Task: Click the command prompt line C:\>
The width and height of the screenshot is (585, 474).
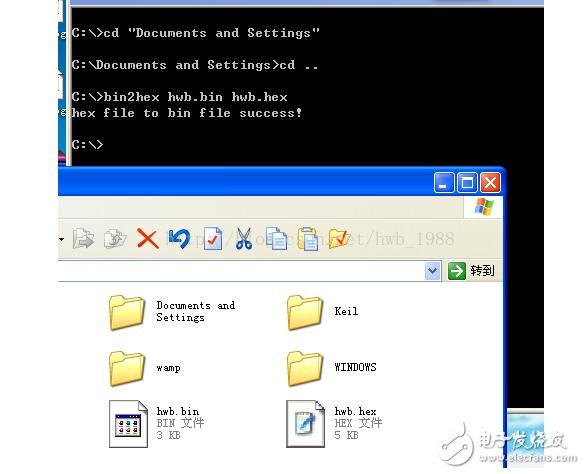Action: click(x=87, y=144)
